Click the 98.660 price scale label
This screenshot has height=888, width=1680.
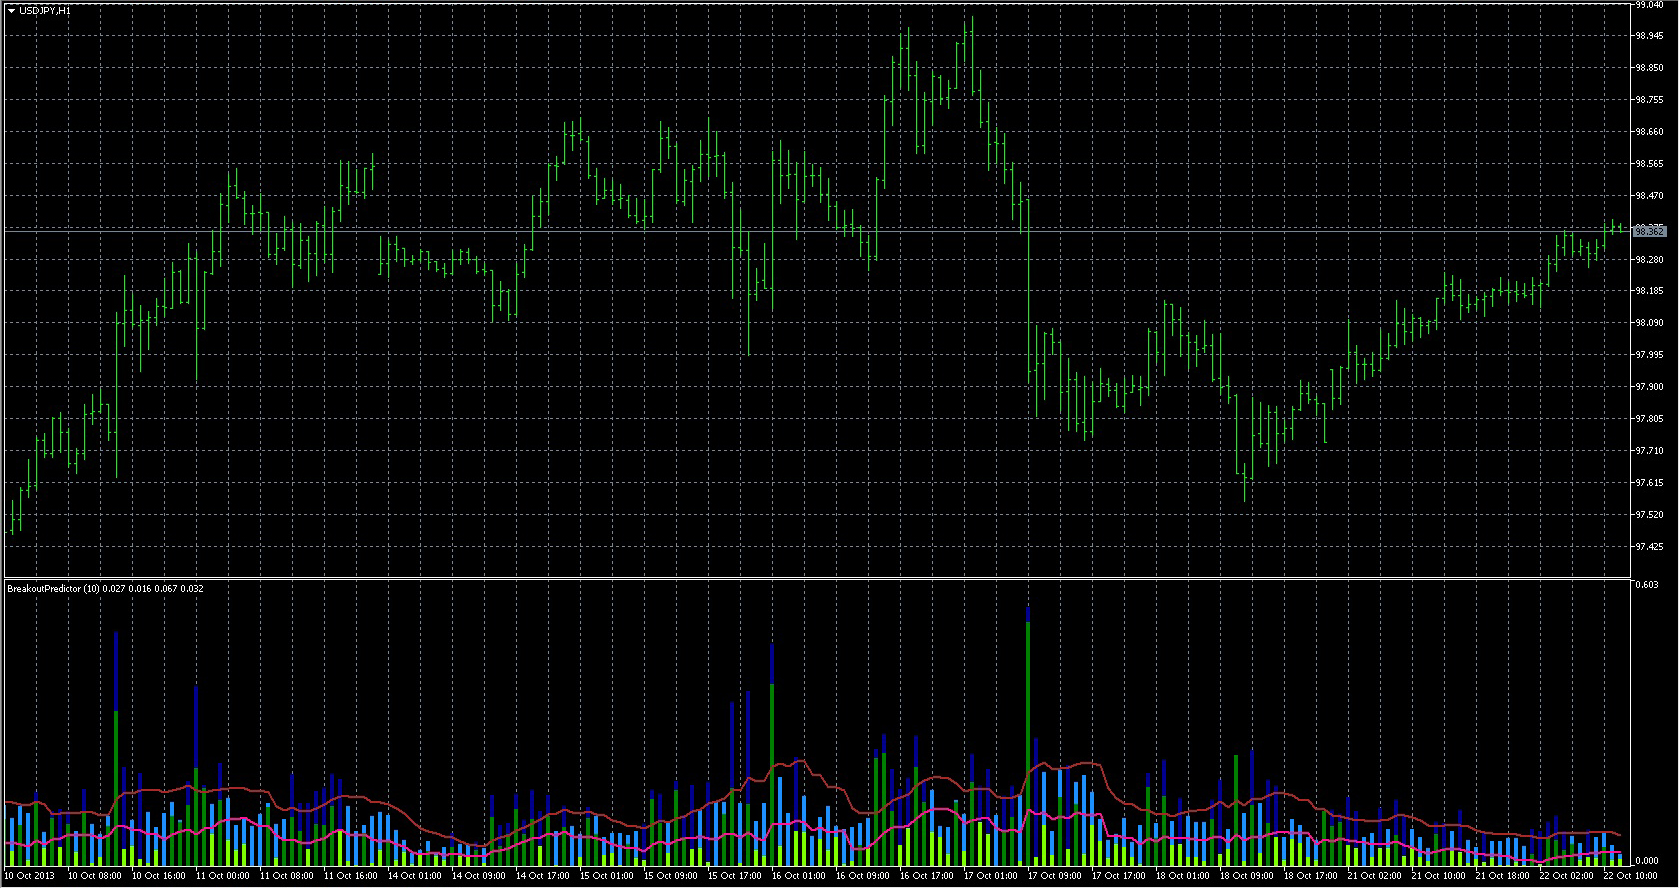pyautogui.click(x=1649, y=131)
